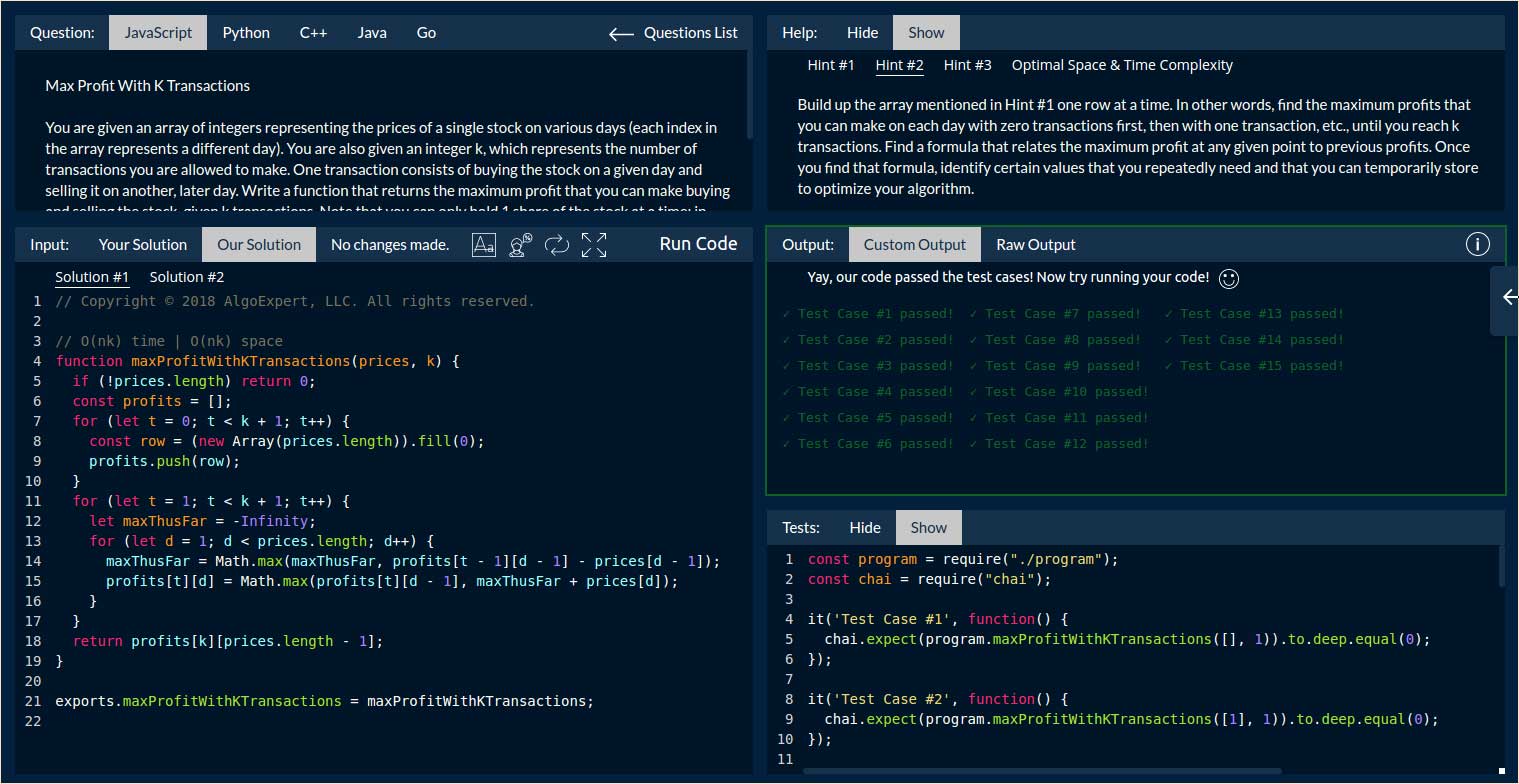Hide the Tests panel
This screenshot has width=1519, height=784.
coord(865,528)
